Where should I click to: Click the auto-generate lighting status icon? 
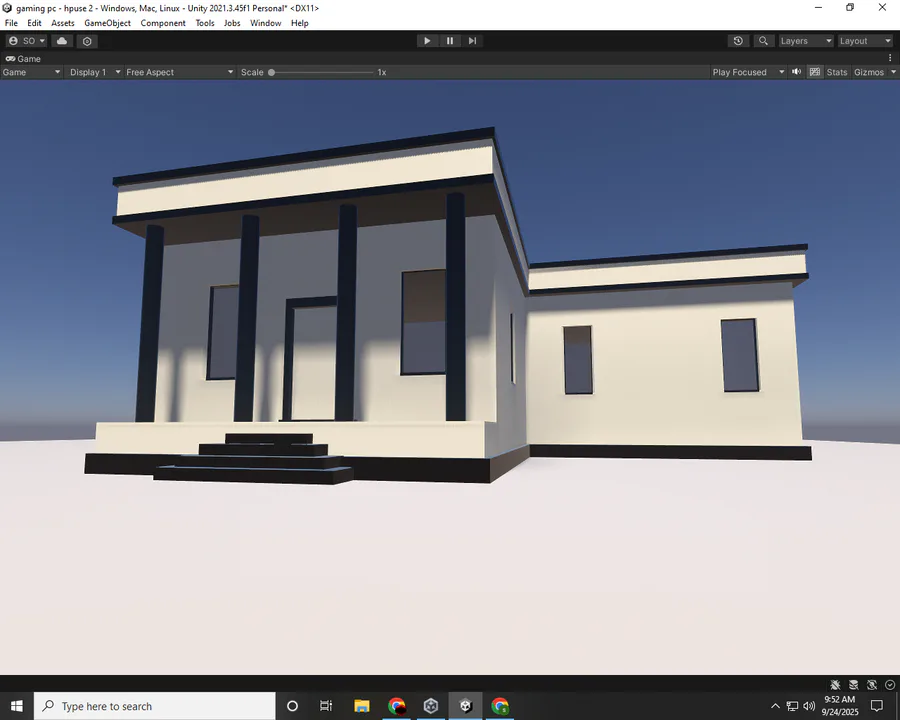872,684
